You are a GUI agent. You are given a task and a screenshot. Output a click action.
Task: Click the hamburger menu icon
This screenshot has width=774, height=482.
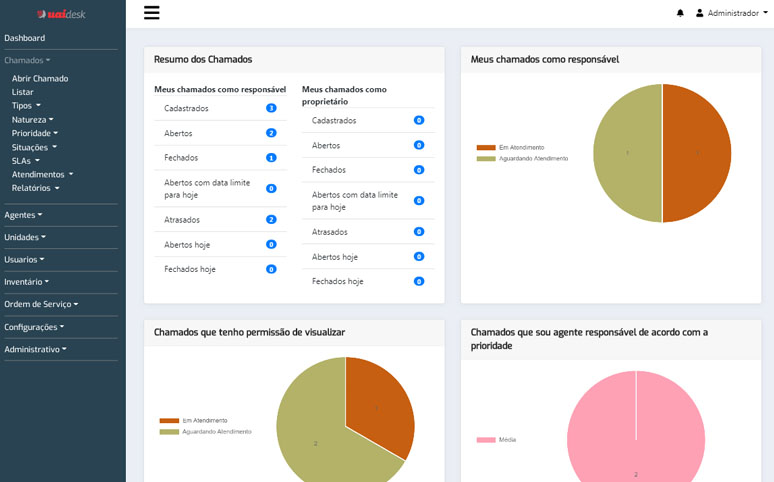152,13
